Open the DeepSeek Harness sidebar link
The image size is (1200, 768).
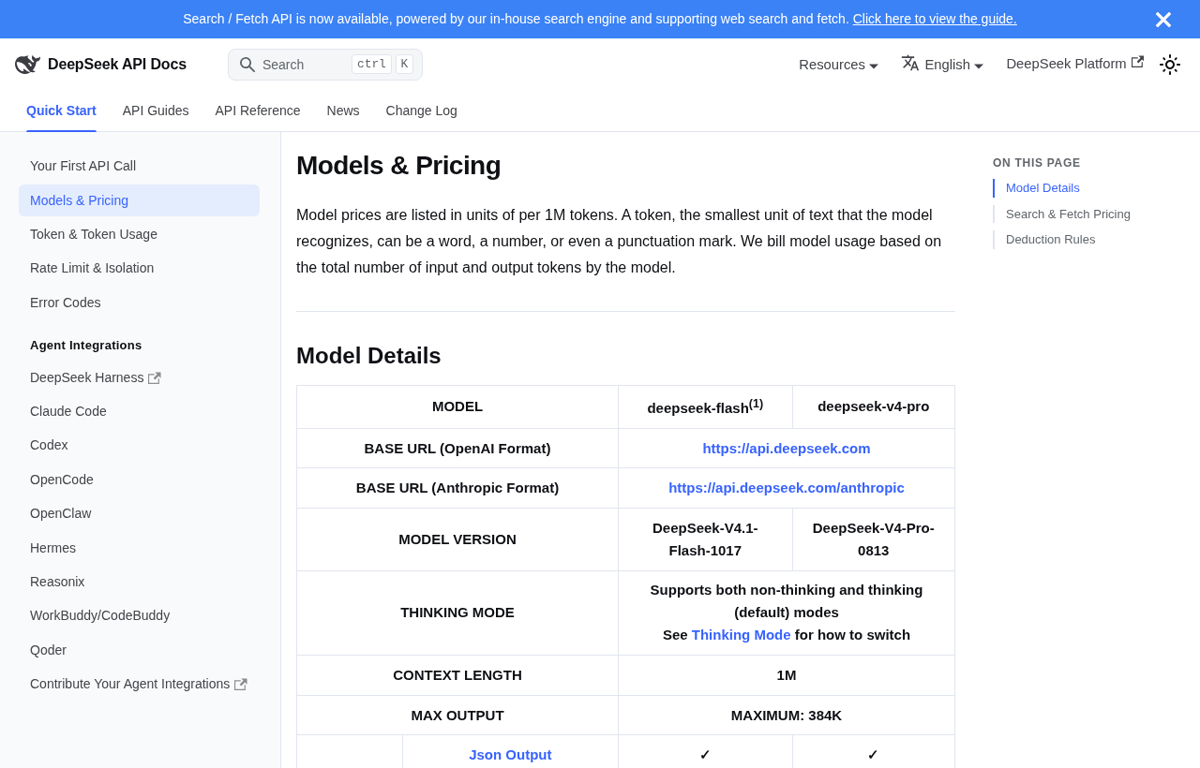139,377
